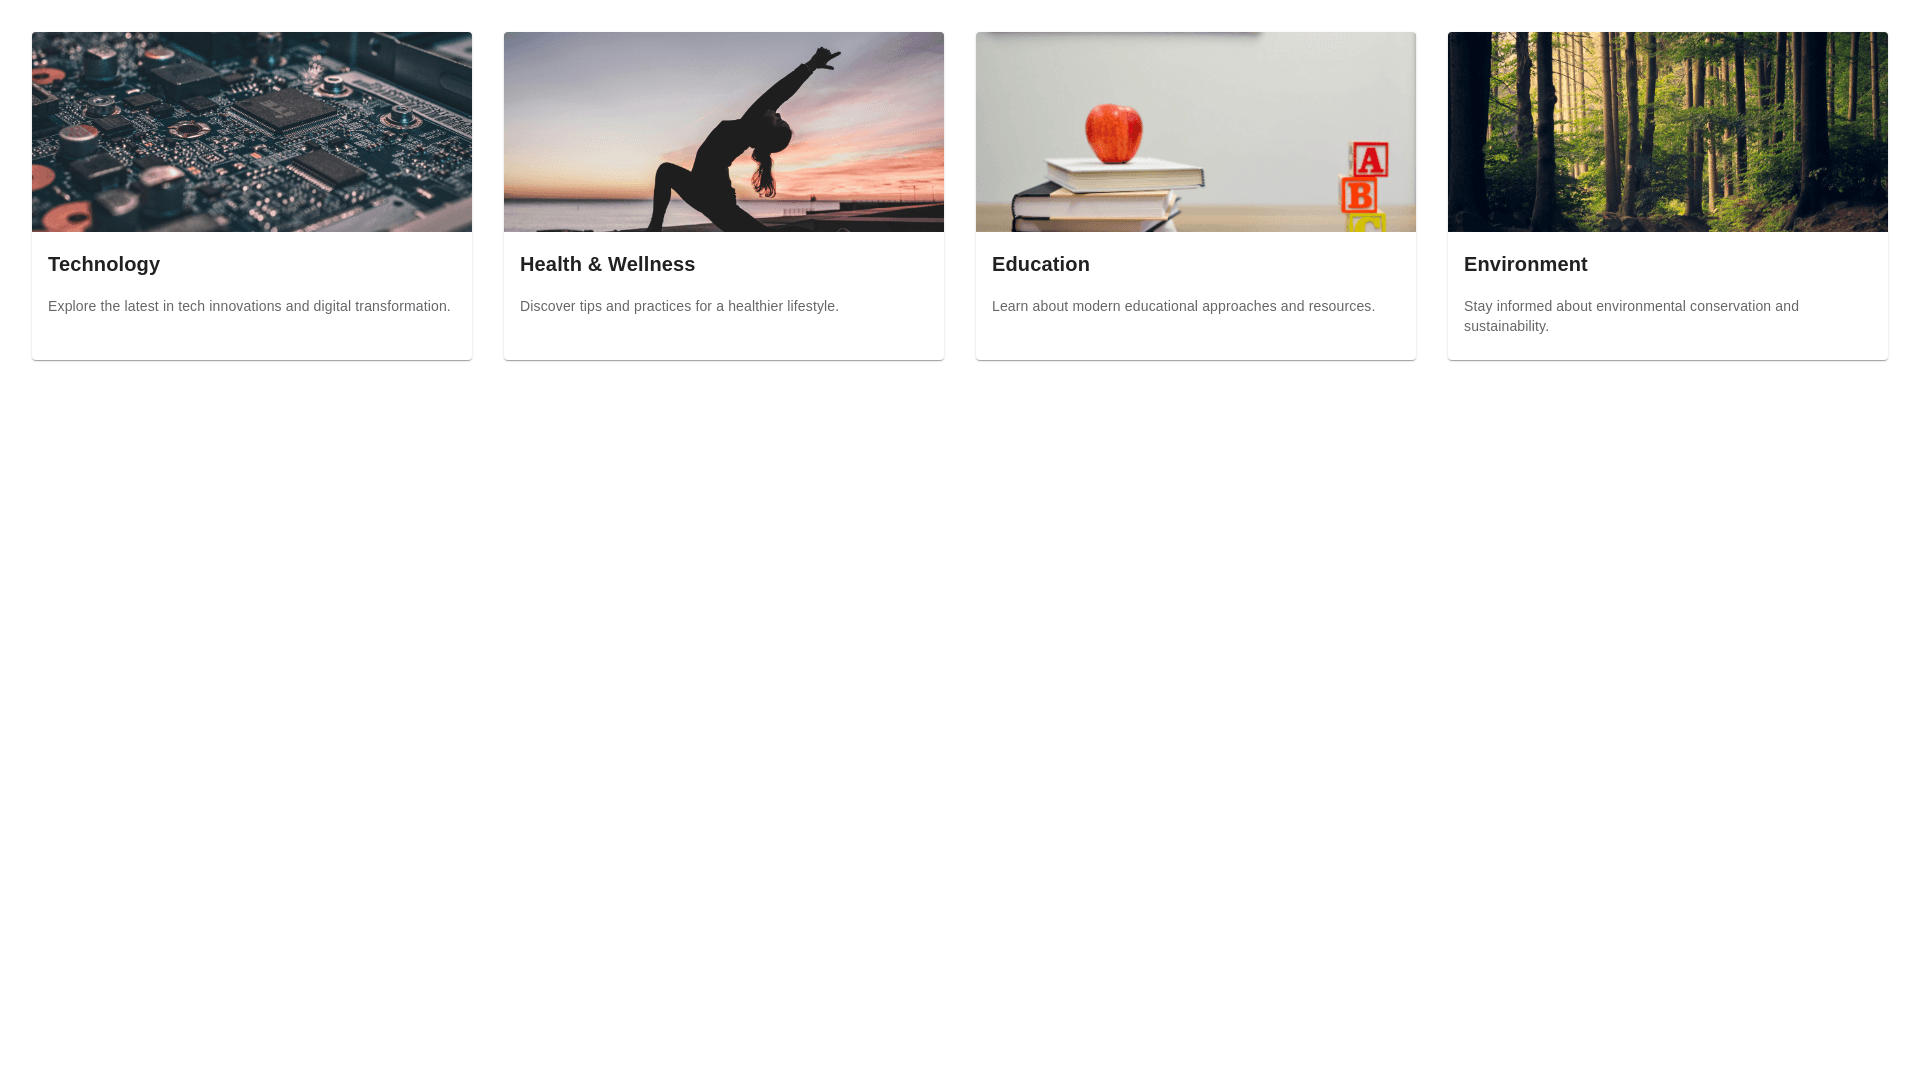Click the Environment card heading
The width and height of the screenshot is (1920, 1080).
[1525, 264]
